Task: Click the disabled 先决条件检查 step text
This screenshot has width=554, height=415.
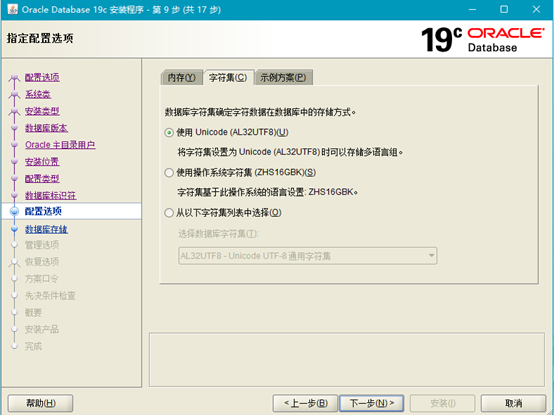Action: [50, 296]
